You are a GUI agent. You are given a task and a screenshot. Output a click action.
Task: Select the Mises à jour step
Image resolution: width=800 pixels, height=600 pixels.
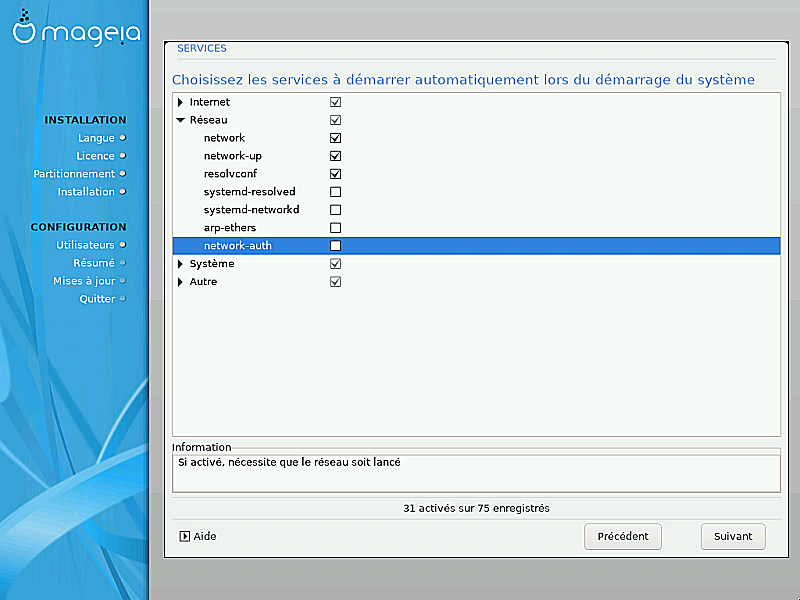click(x=84, y=281)
